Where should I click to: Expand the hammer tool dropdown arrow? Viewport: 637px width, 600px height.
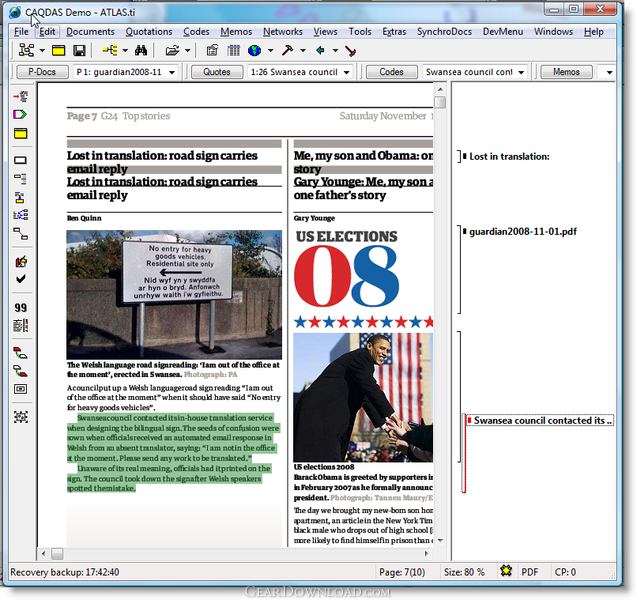[303, 51]
